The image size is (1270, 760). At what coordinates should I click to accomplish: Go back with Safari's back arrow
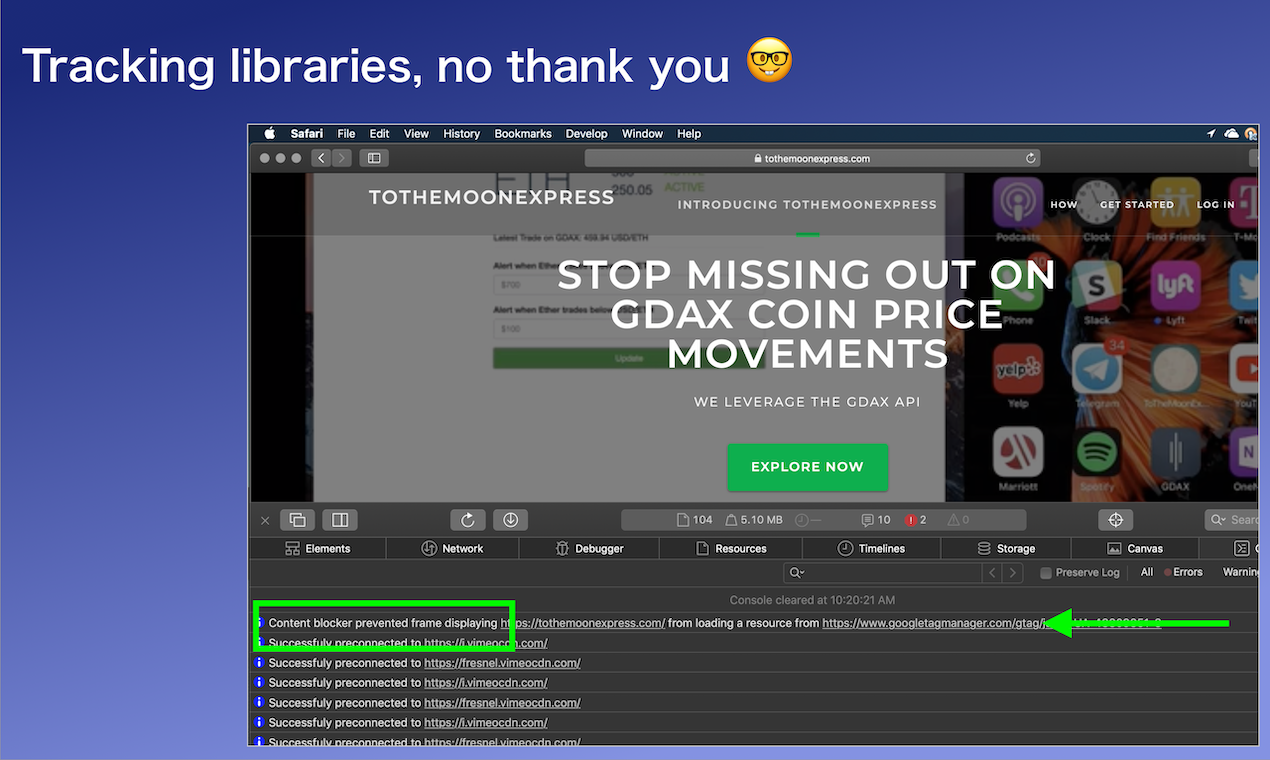pyautogui.click(x=321, y=158)
